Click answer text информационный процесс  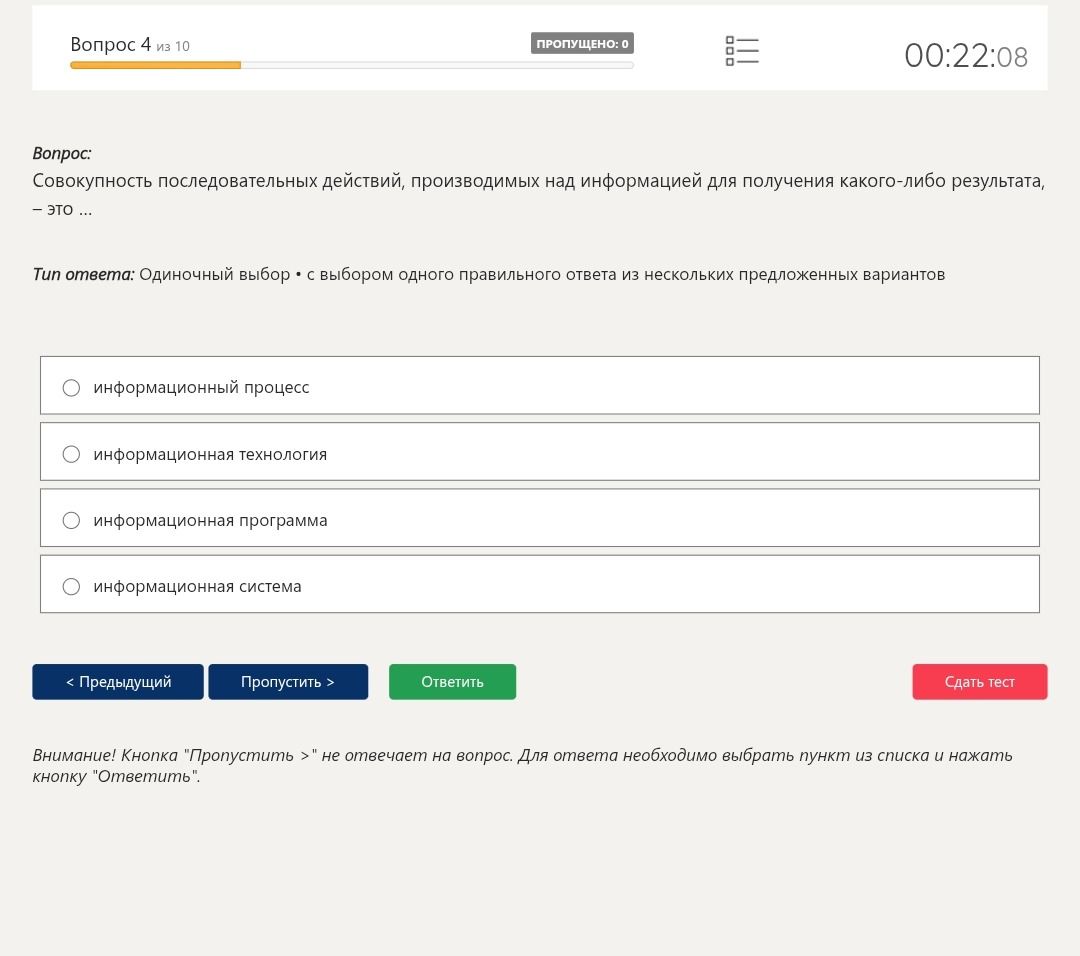pyautogui.click(x=201, y=388)
